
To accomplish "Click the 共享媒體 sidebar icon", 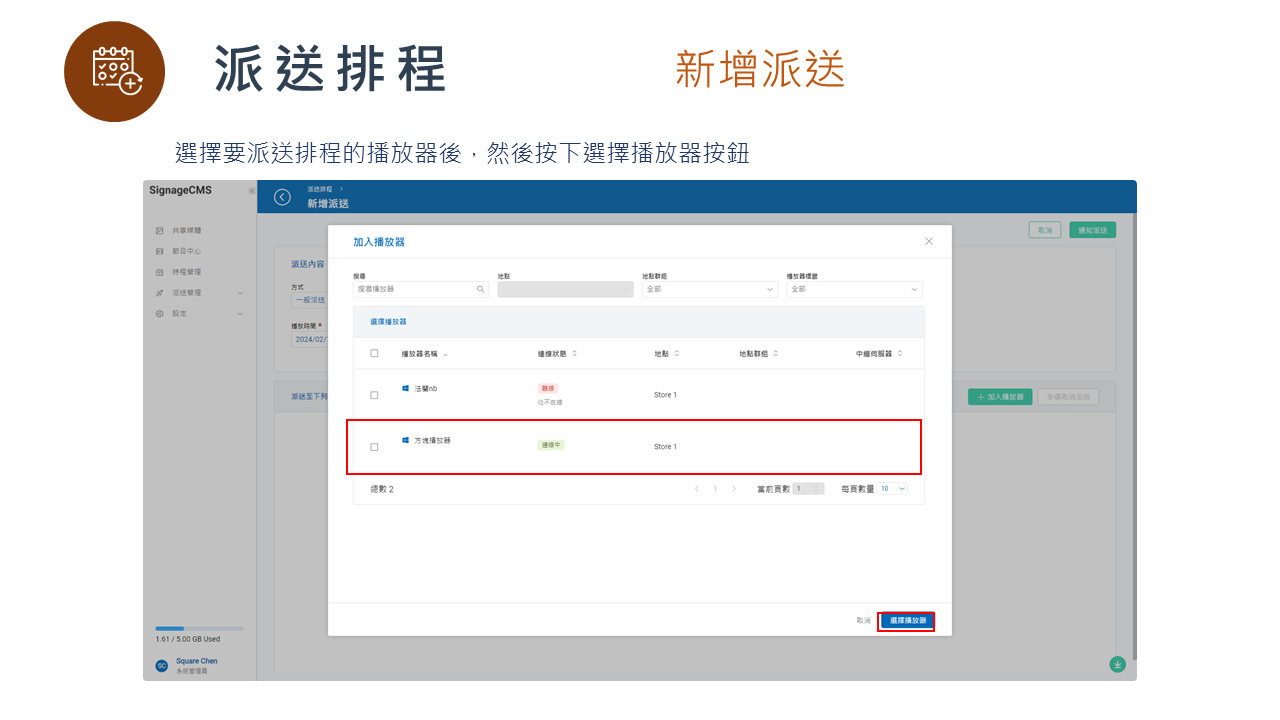I will click(161, 231).
